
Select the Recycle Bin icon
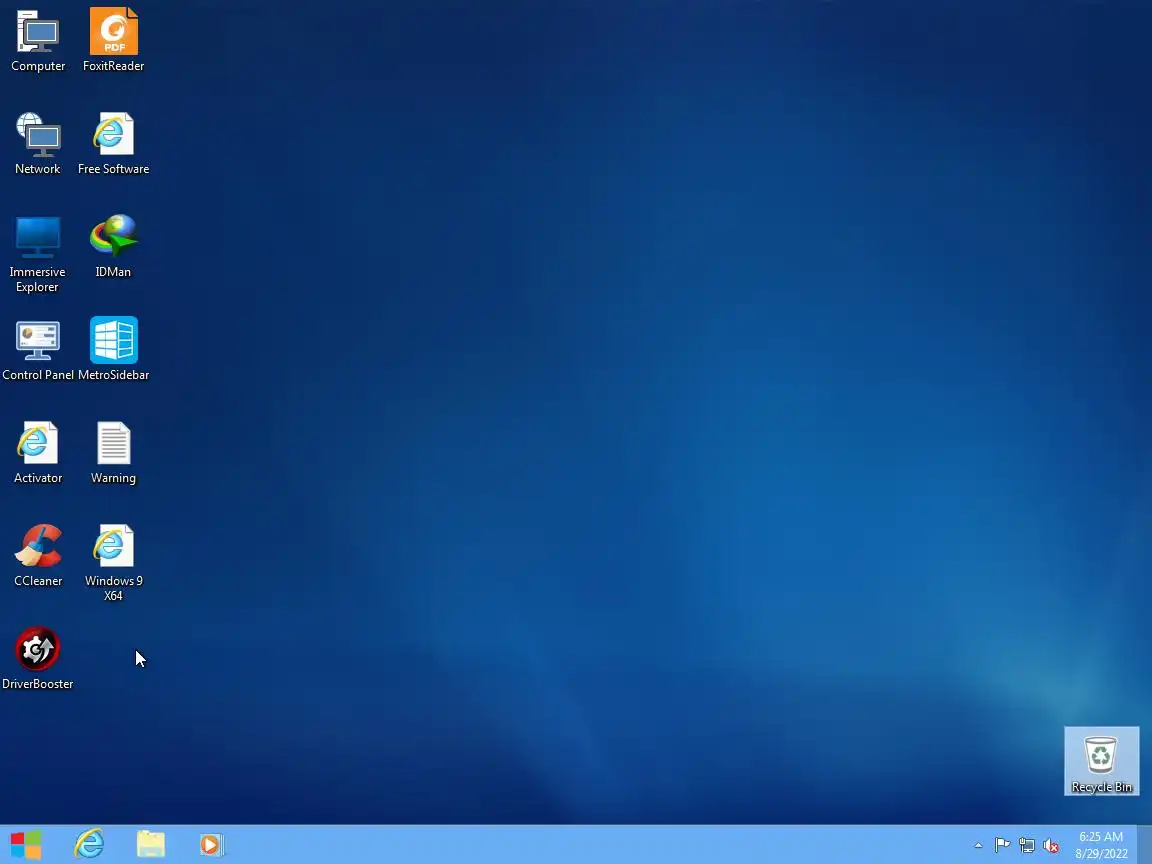pyautogui.click(x=1101, y=761)
